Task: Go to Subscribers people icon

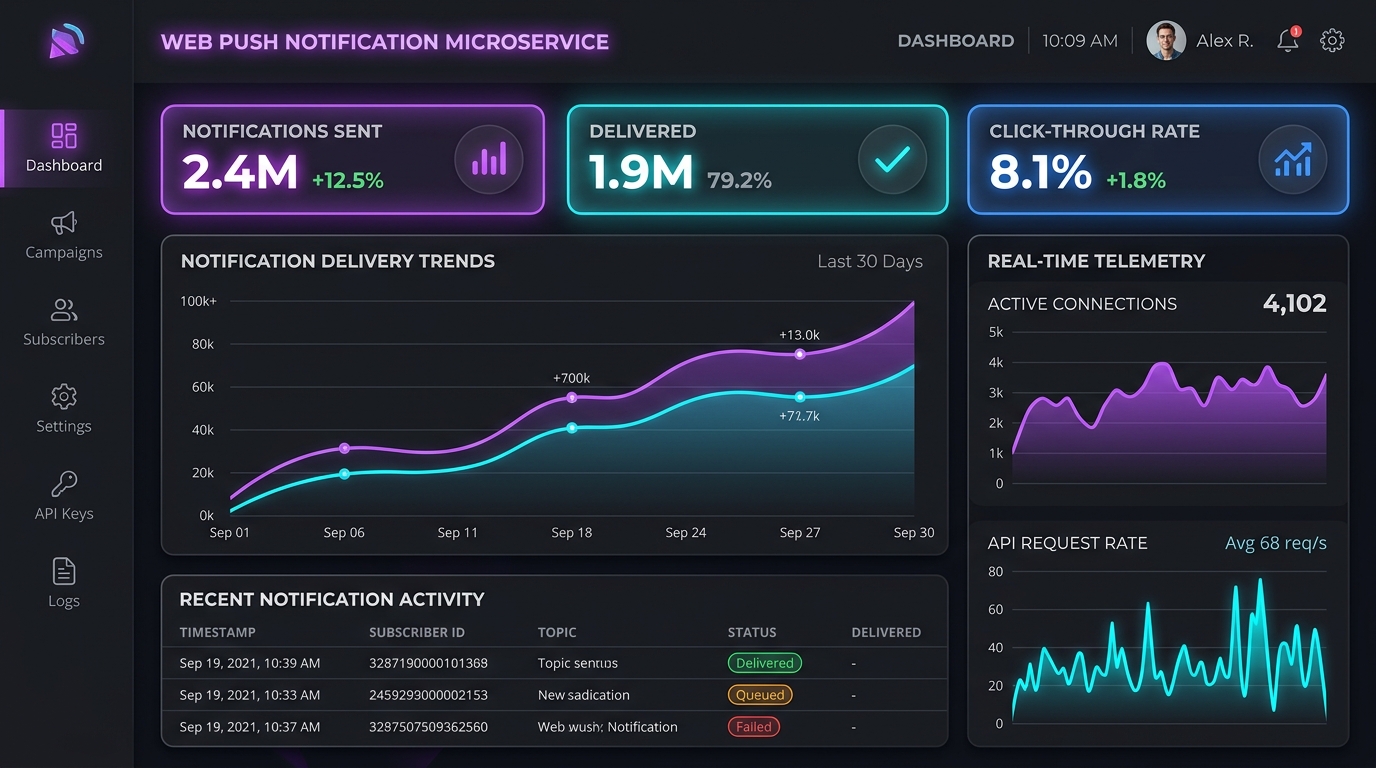Action: point(64,309)
